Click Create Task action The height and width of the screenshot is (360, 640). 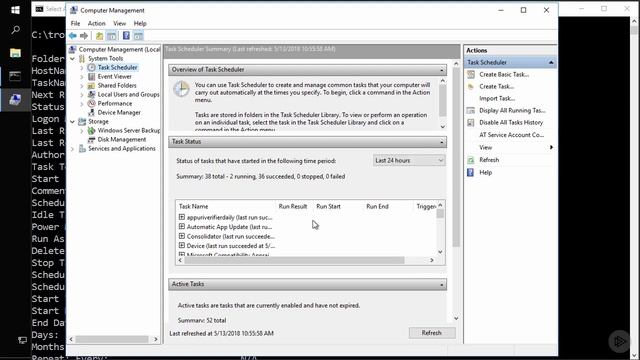point(496,87)
